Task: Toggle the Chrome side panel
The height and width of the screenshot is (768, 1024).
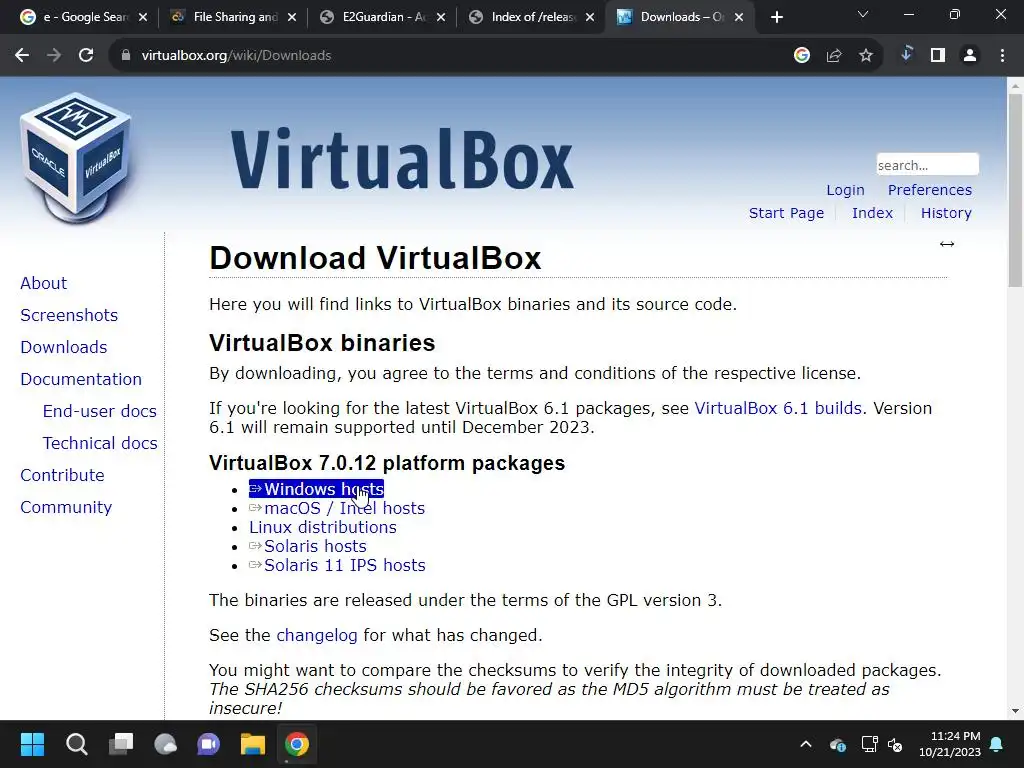Action: point(938,56)
